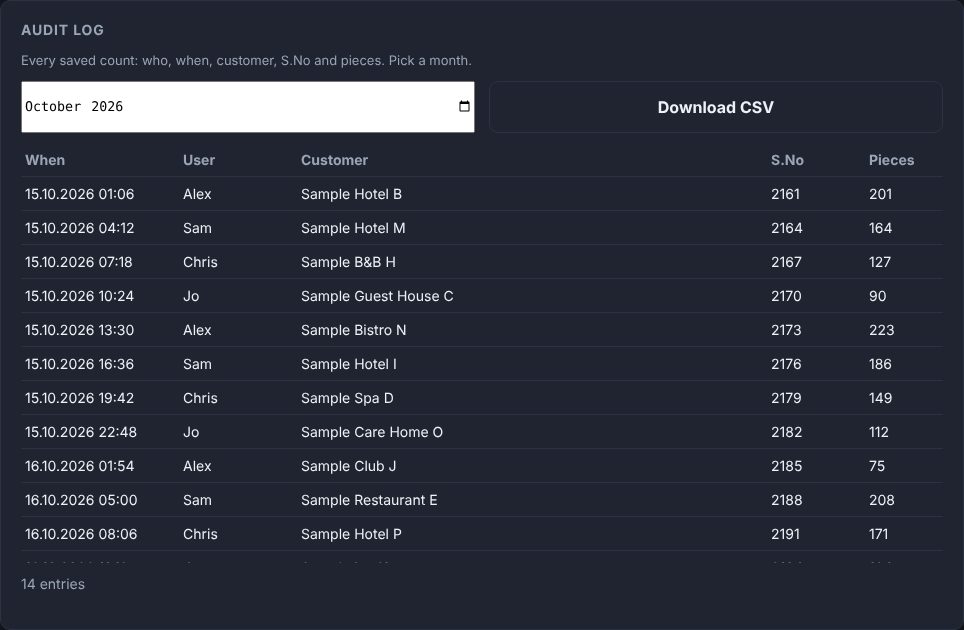Screen dimensions: 964x630
Task: Click pieces value 201
Action: (x=880, y=194)
